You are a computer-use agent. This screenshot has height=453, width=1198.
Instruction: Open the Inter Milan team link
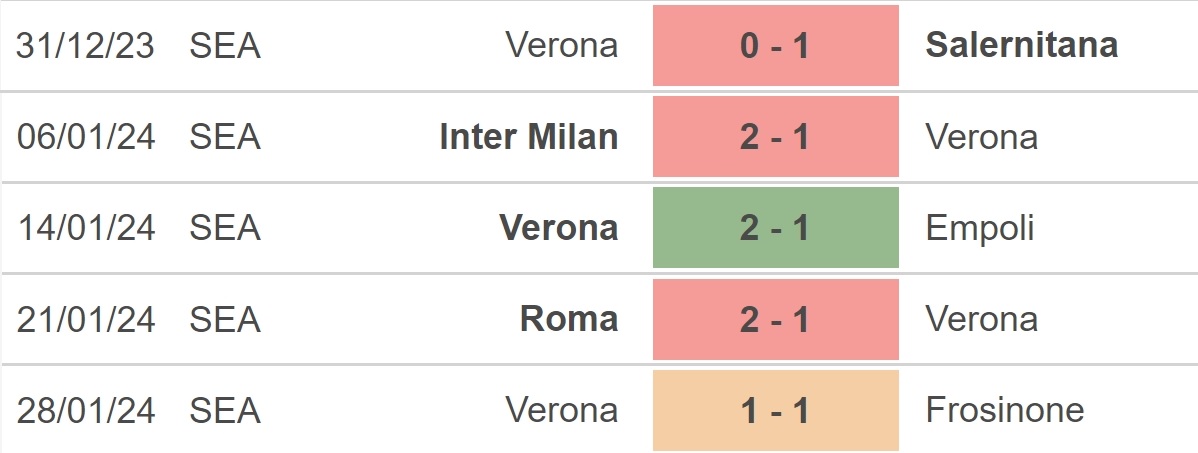529,137
